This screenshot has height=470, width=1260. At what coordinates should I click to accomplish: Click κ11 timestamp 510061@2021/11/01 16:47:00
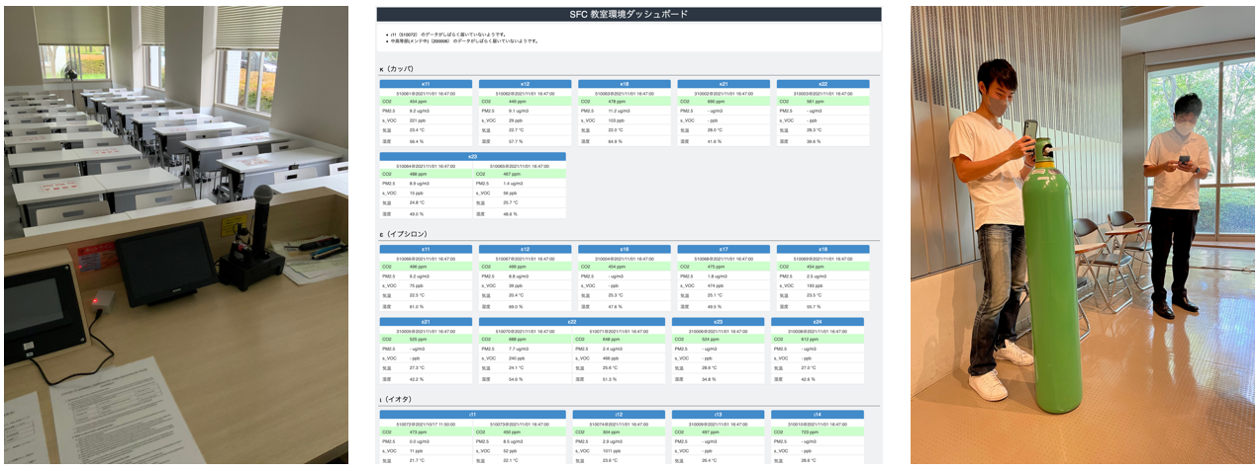coord(425,93)
